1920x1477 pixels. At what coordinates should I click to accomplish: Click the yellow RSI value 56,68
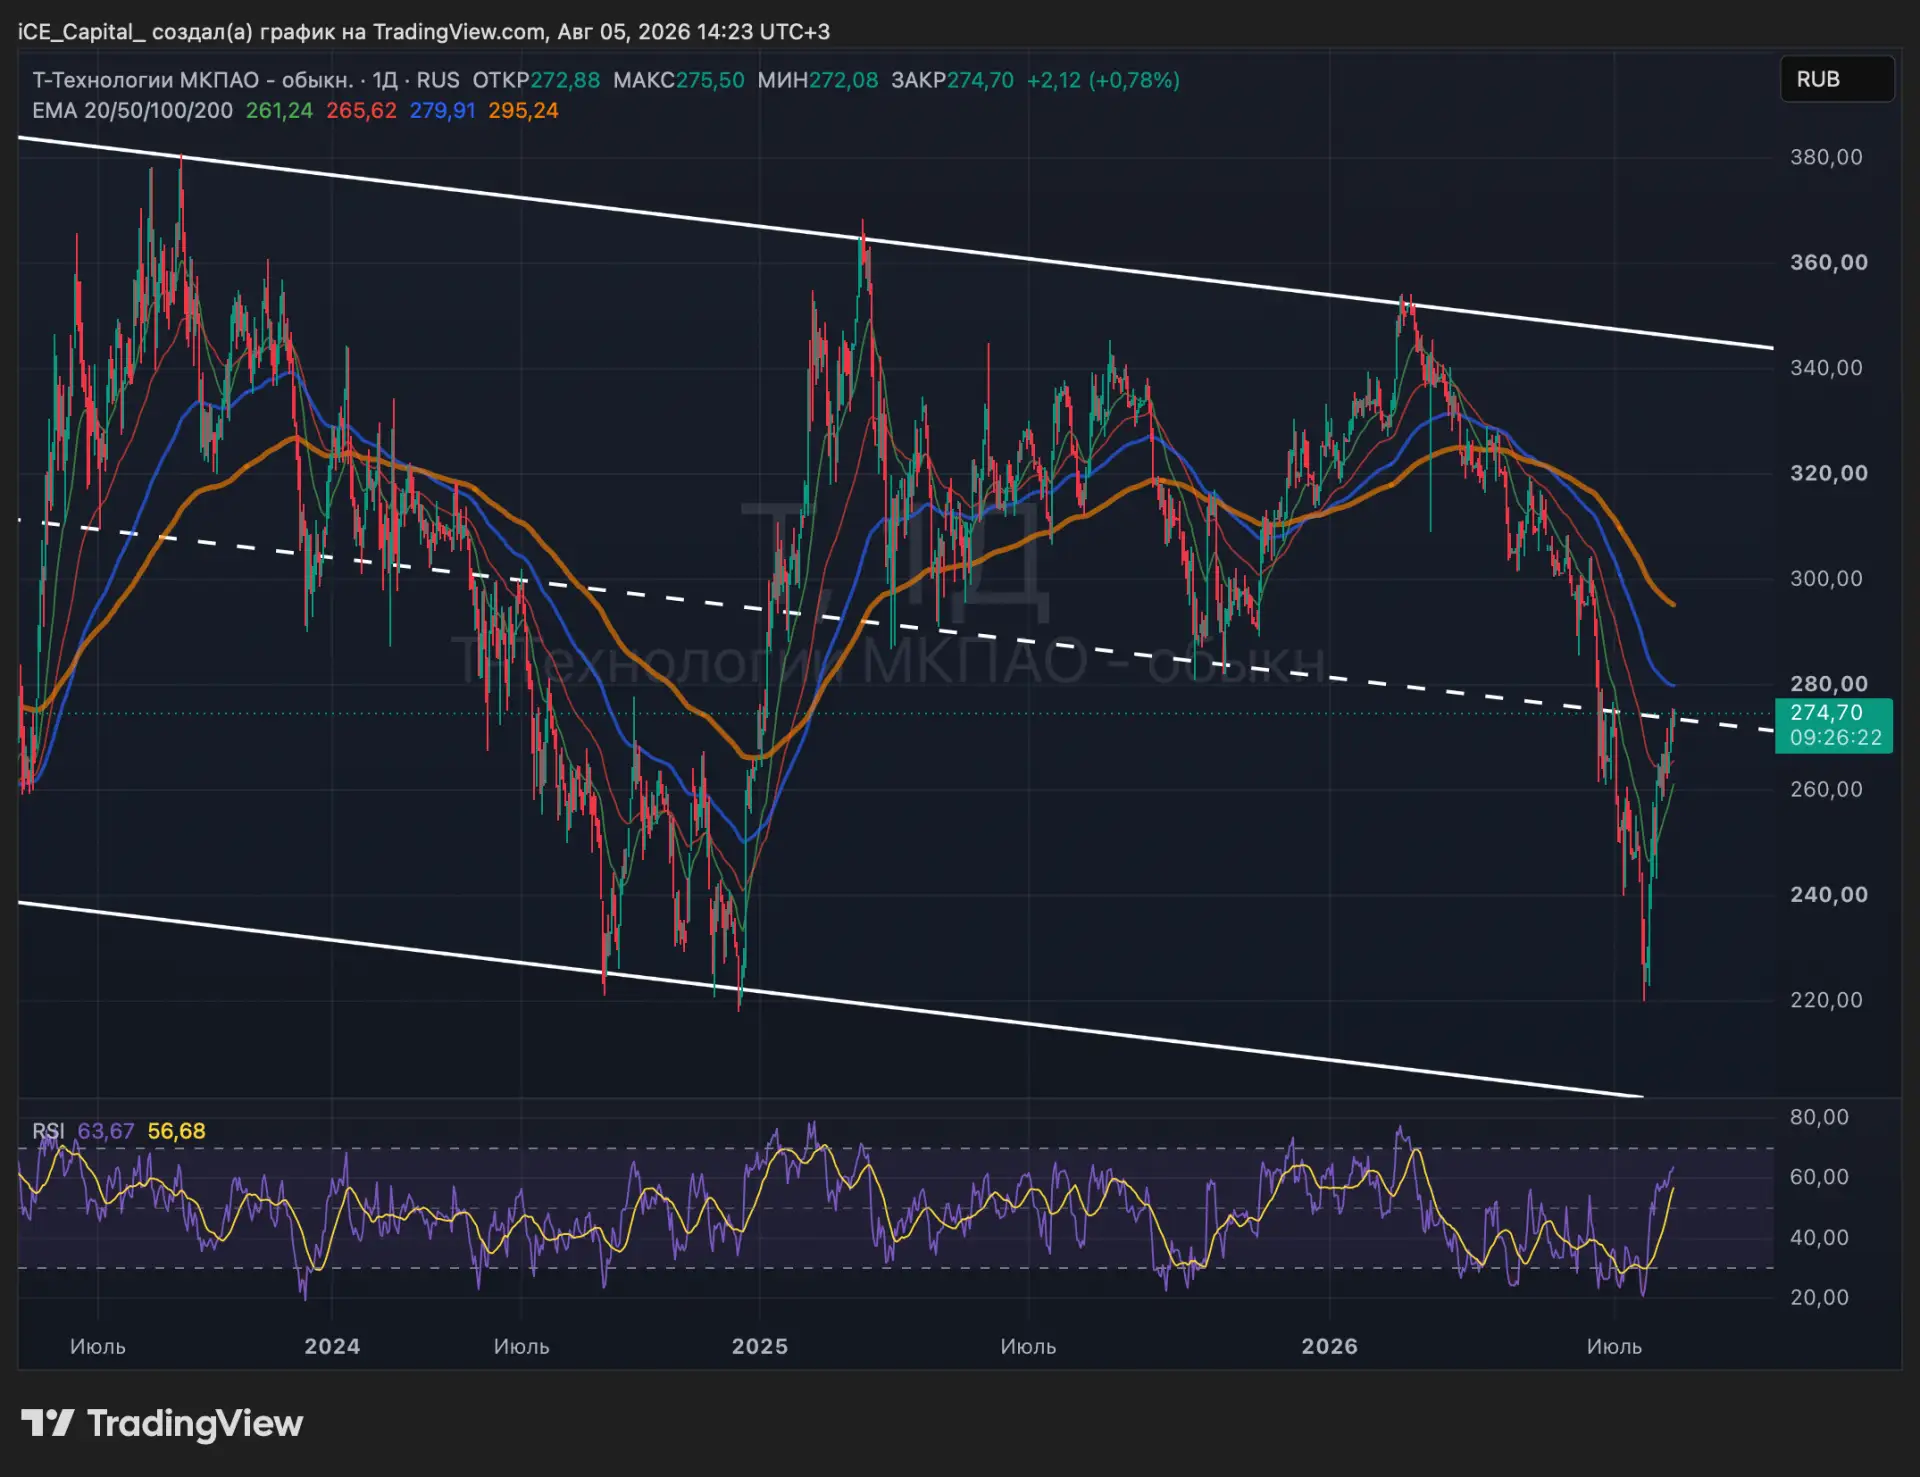(176, 1131)
